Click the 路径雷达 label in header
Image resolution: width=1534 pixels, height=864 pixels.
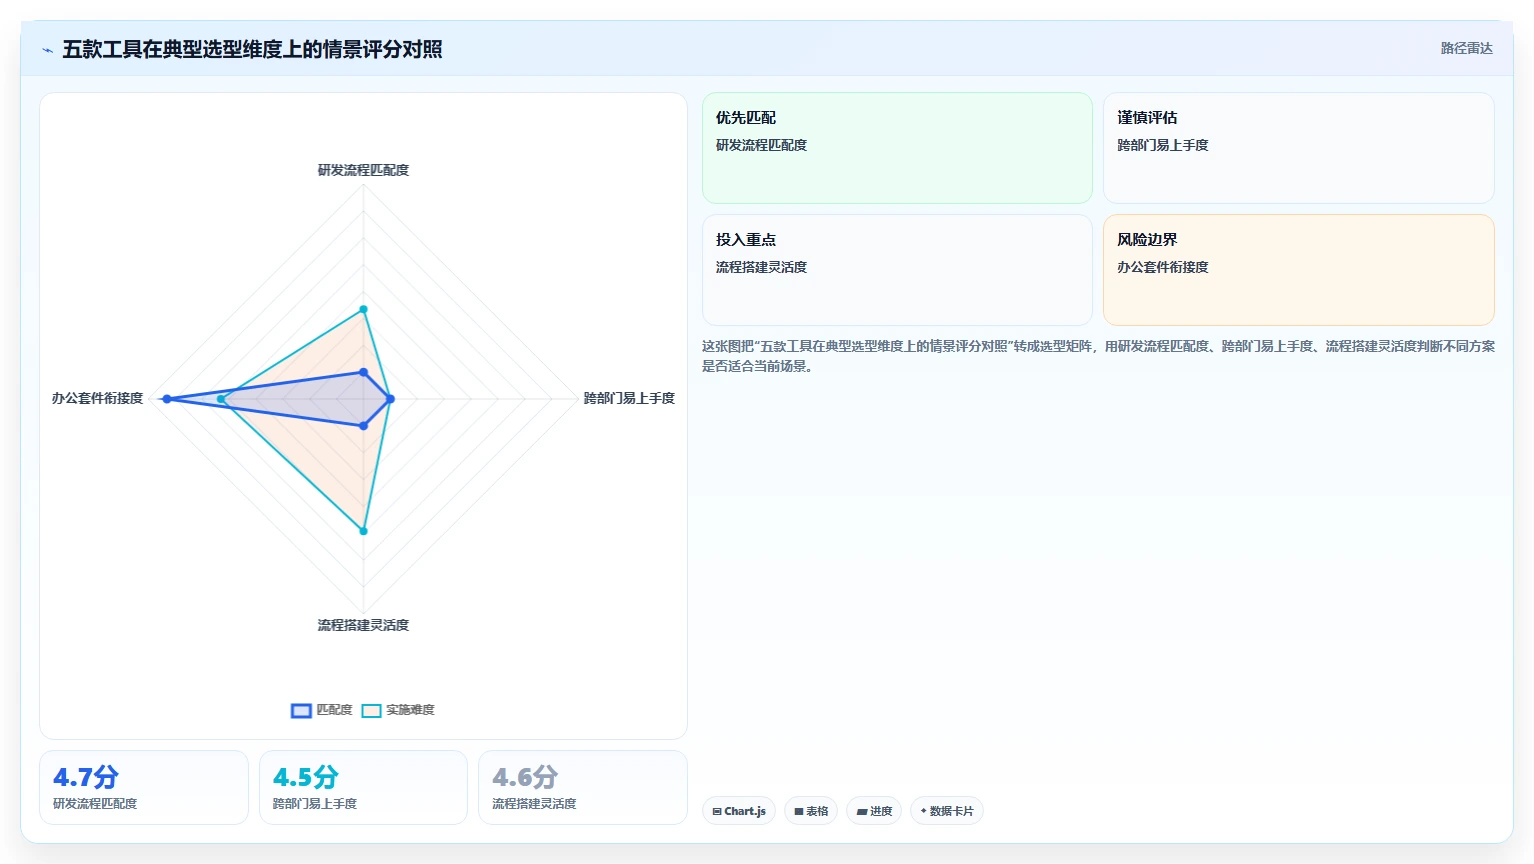pyautogui.click(x=1466, y=48)
